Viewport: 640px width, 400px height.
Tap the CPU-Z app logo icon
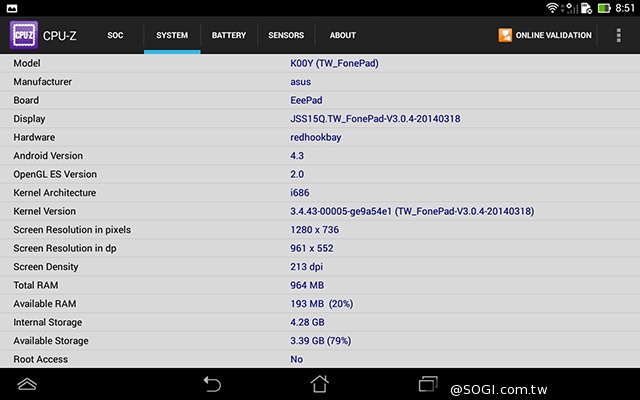pyautogui.click(x=24, y=35)
